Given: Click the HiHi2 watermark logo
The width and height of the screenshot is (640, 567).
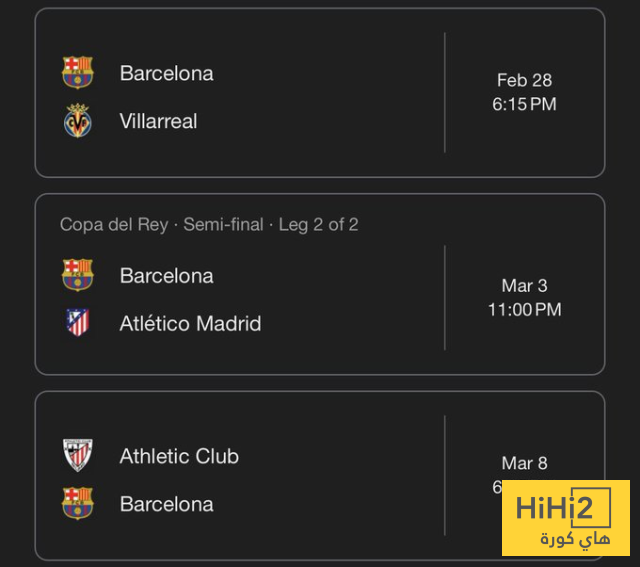Looking at the screenshot, I should pyautogui.click(x=564, y=507).
